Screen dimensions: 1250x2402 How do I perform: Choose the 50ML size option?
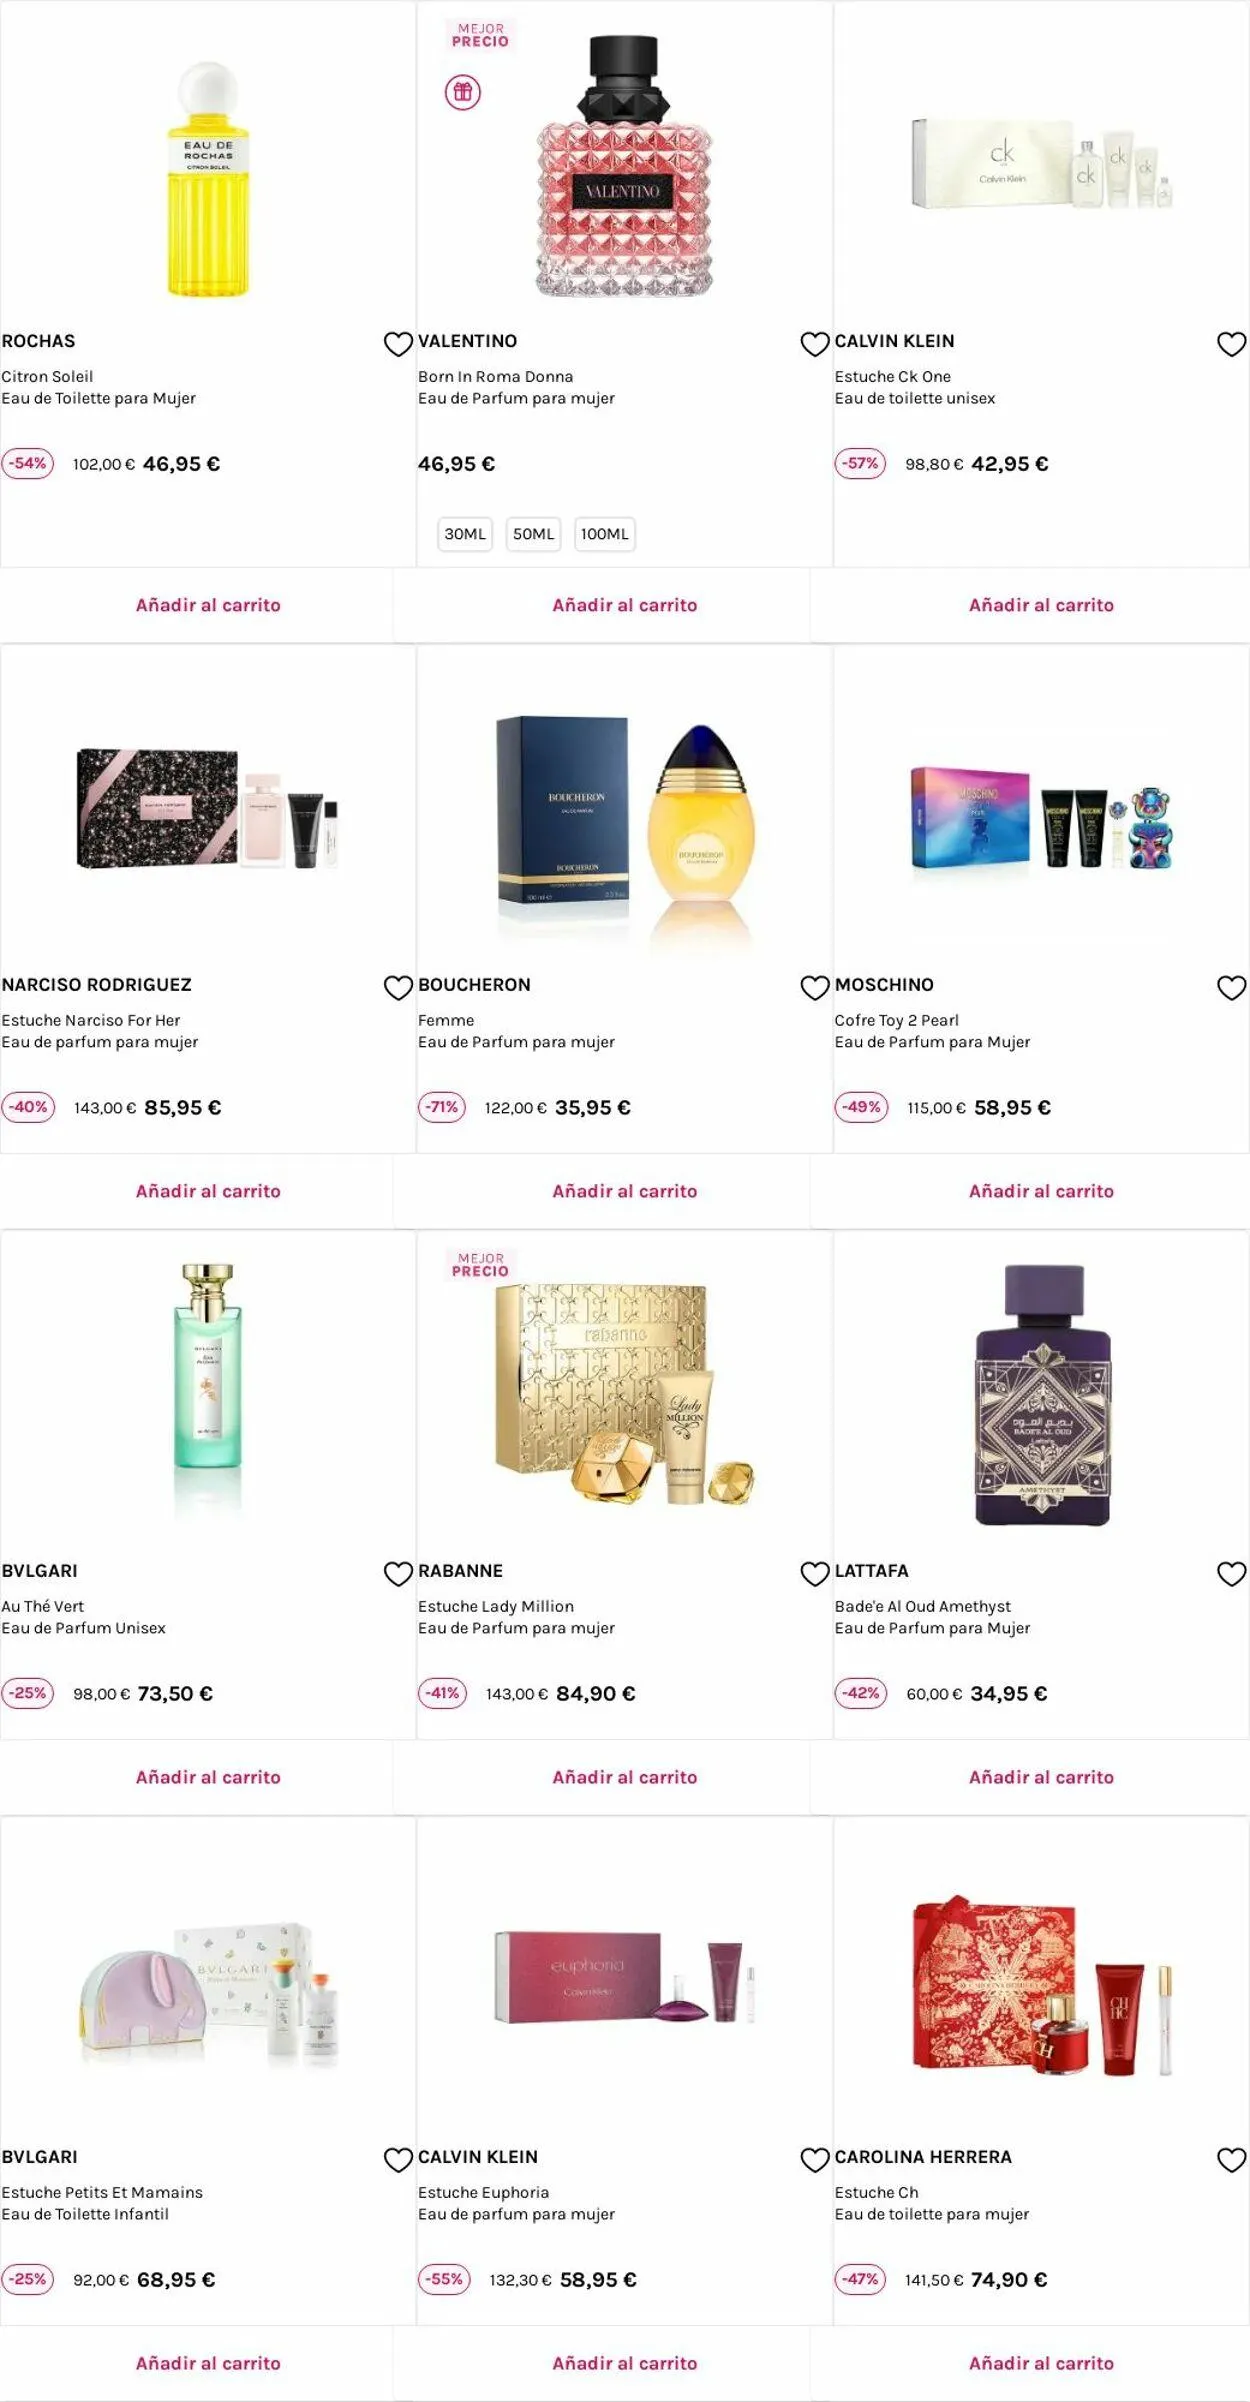533,534
